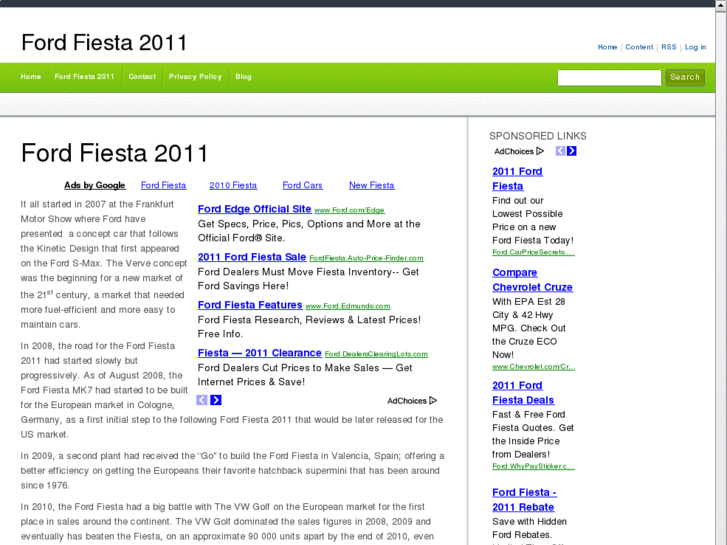Click previous arrow in sidebar sponsored links
727x545 pixels.
click(560, 151)
